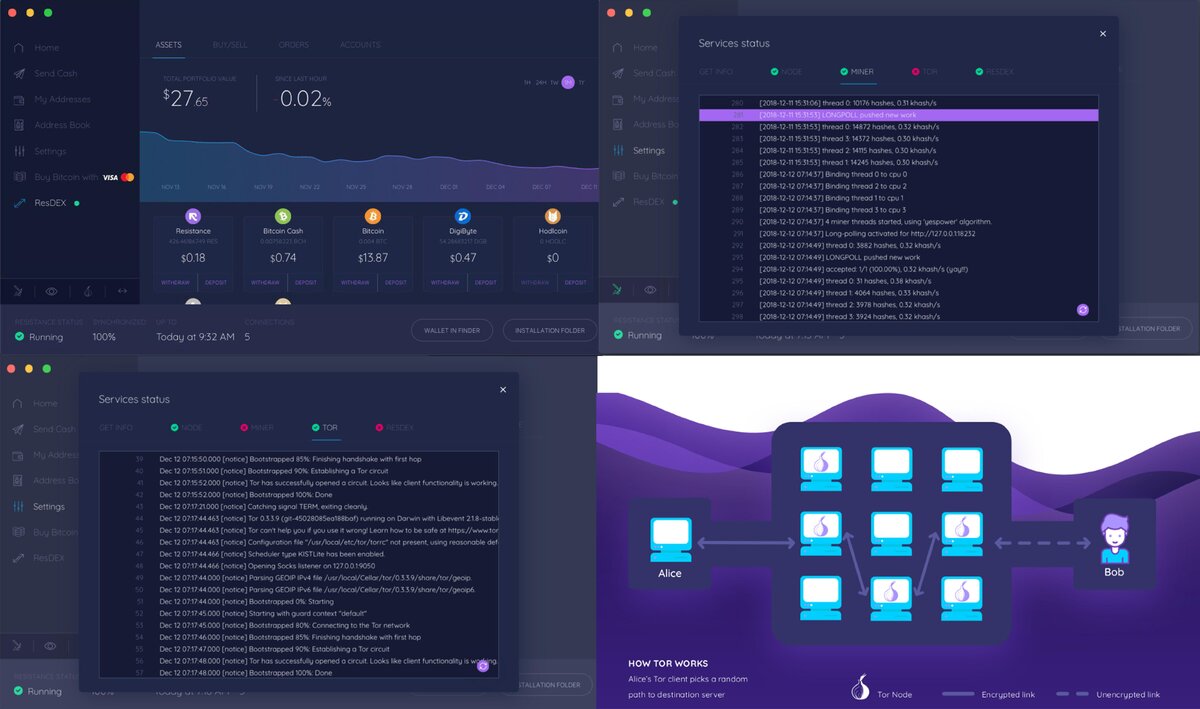Click the $27.65 total portfolio value
Image resolution: width=1200 pixels, height=709 pixels.
(x=187, y=100)
